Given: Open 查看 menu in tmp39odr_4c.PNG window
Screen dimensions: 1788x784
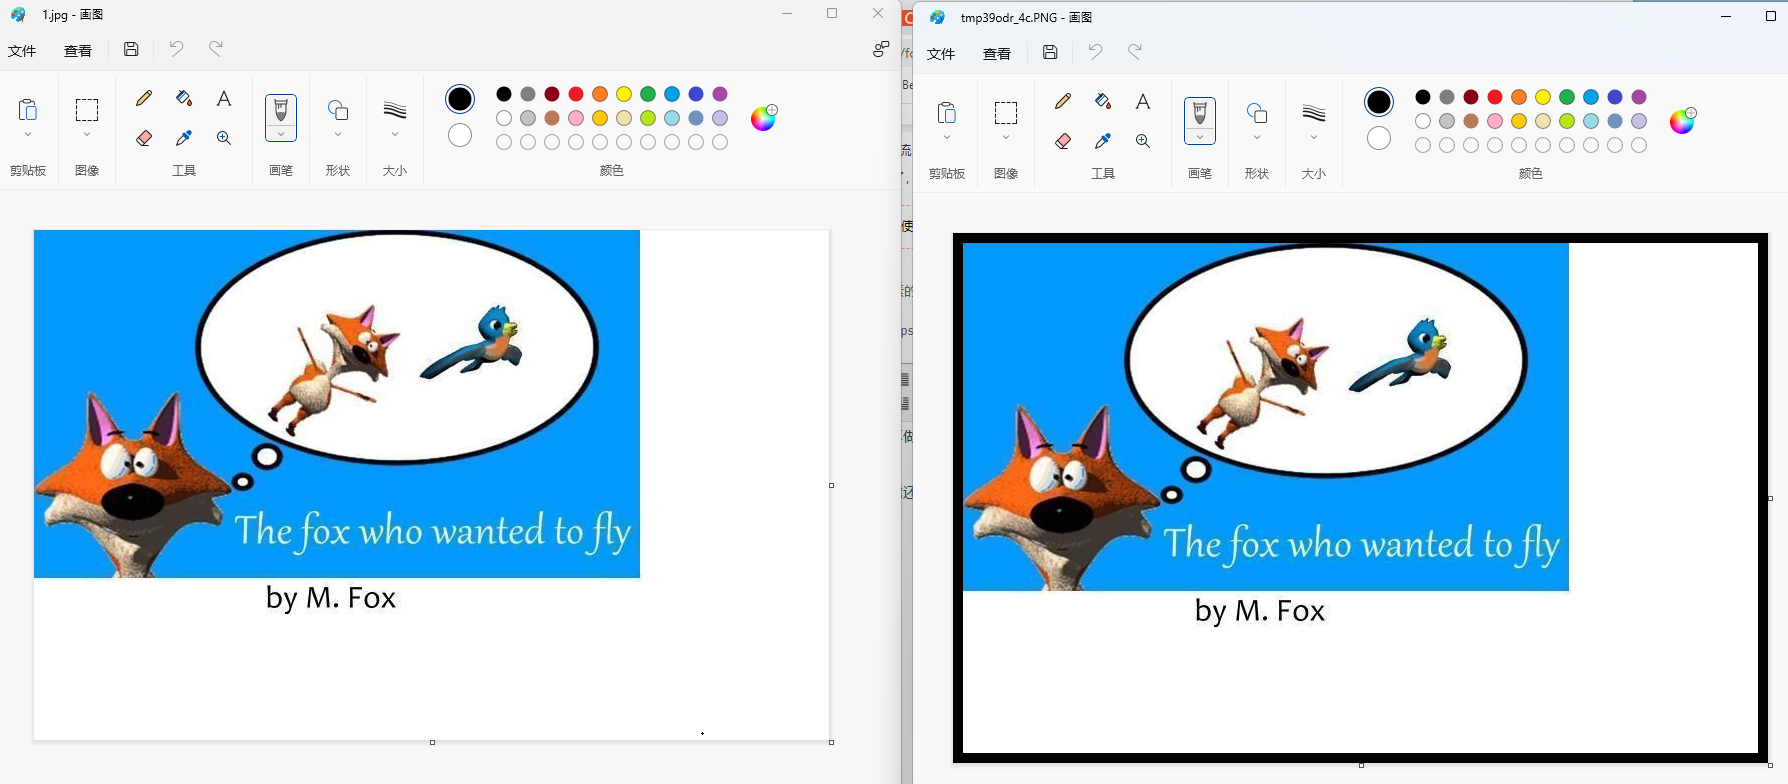Looking at the screenshot, I should [997, 54].
